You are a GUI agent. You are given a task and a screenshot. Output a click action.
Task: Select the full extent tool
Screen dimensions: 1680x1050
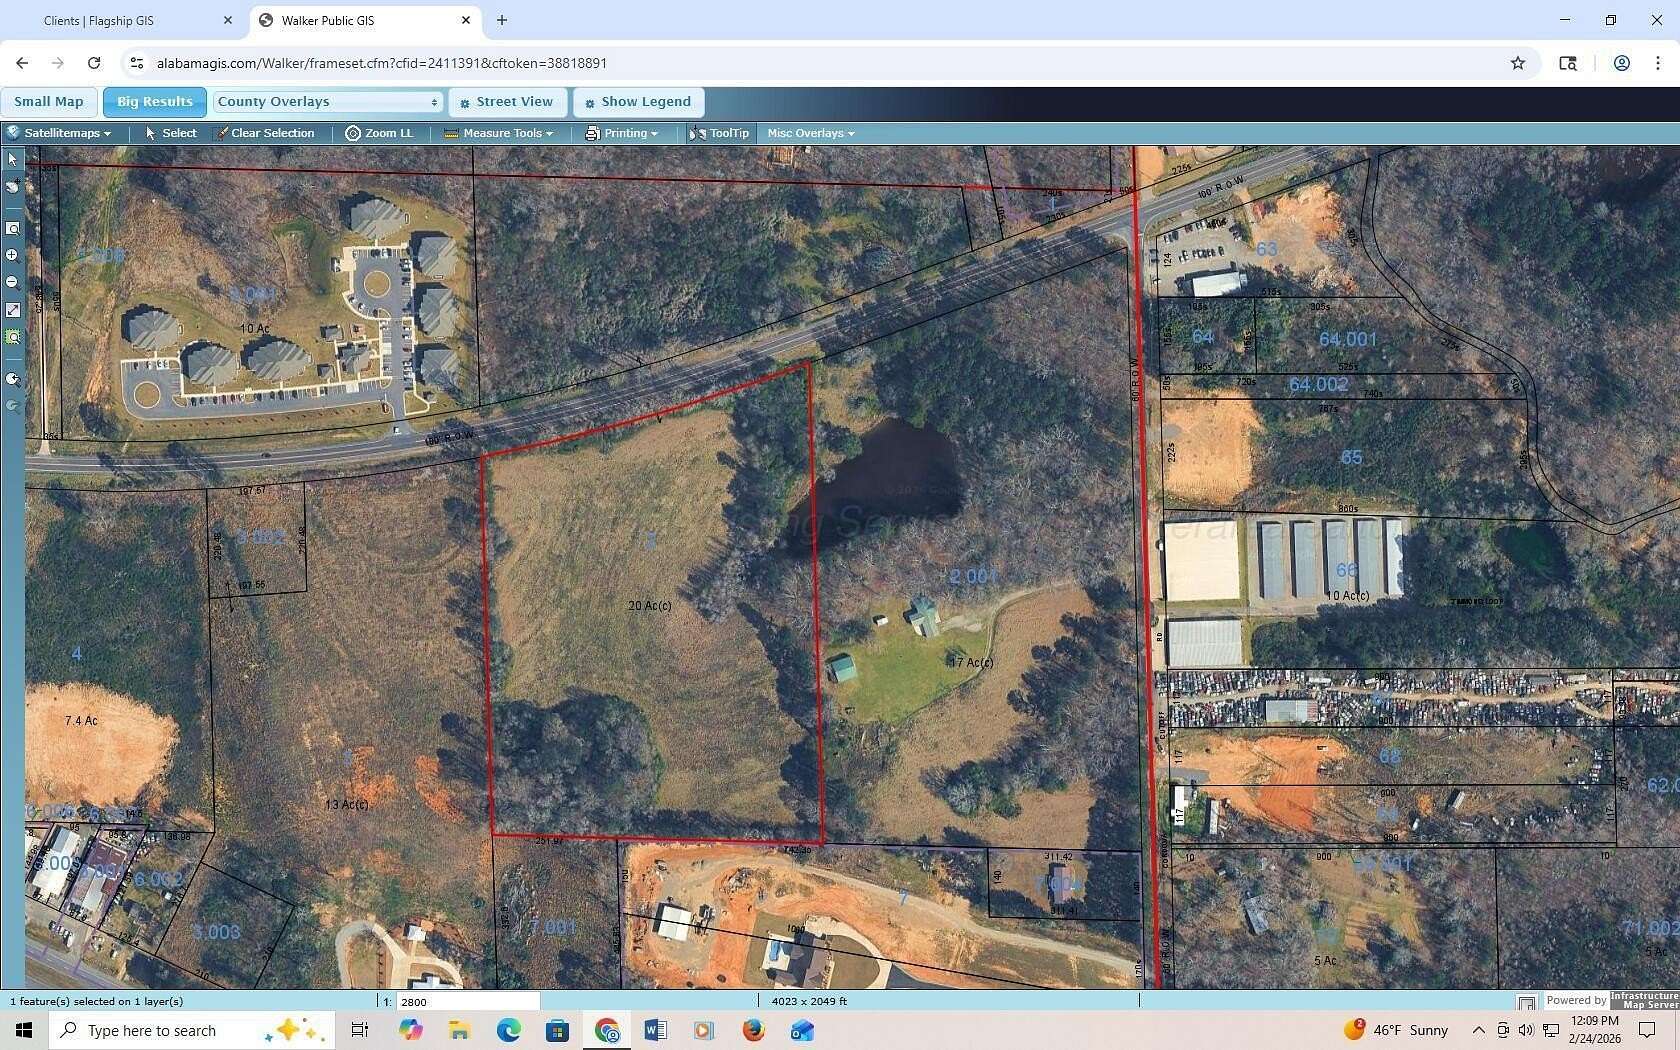point(13,310)
